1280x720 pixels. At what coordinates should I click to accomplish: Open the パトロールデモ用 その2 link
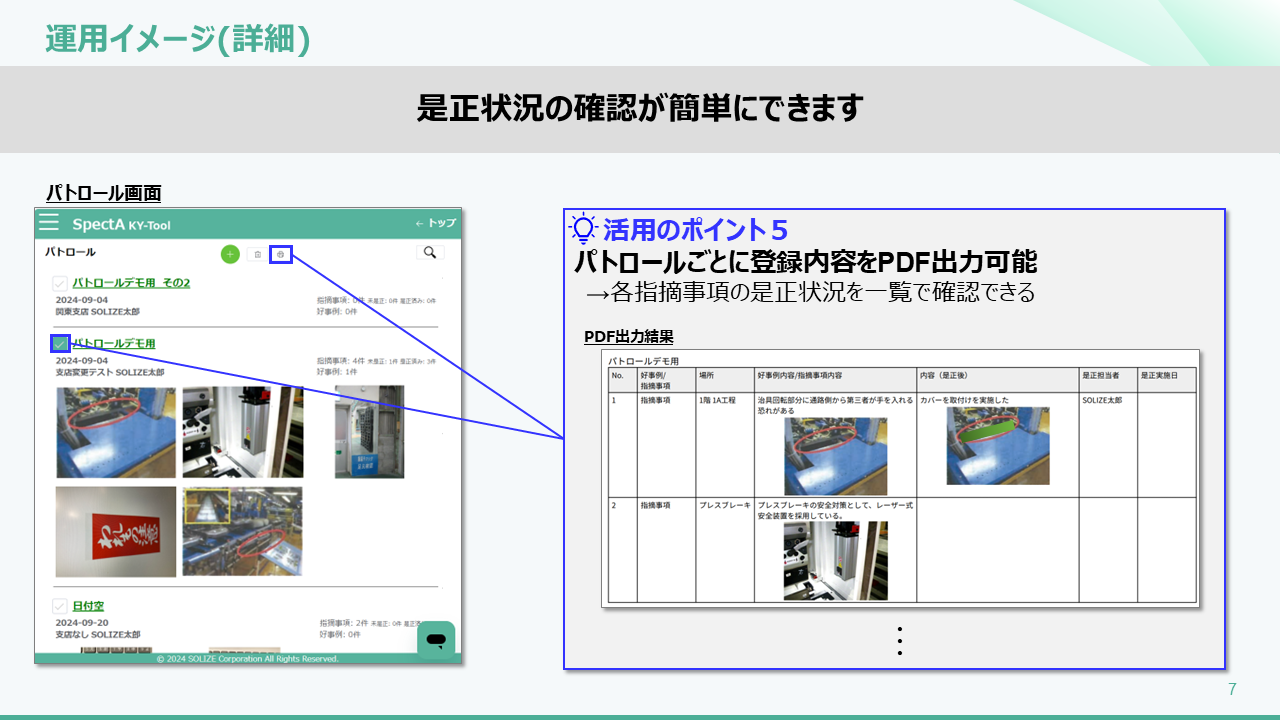(x=131, y=283)
